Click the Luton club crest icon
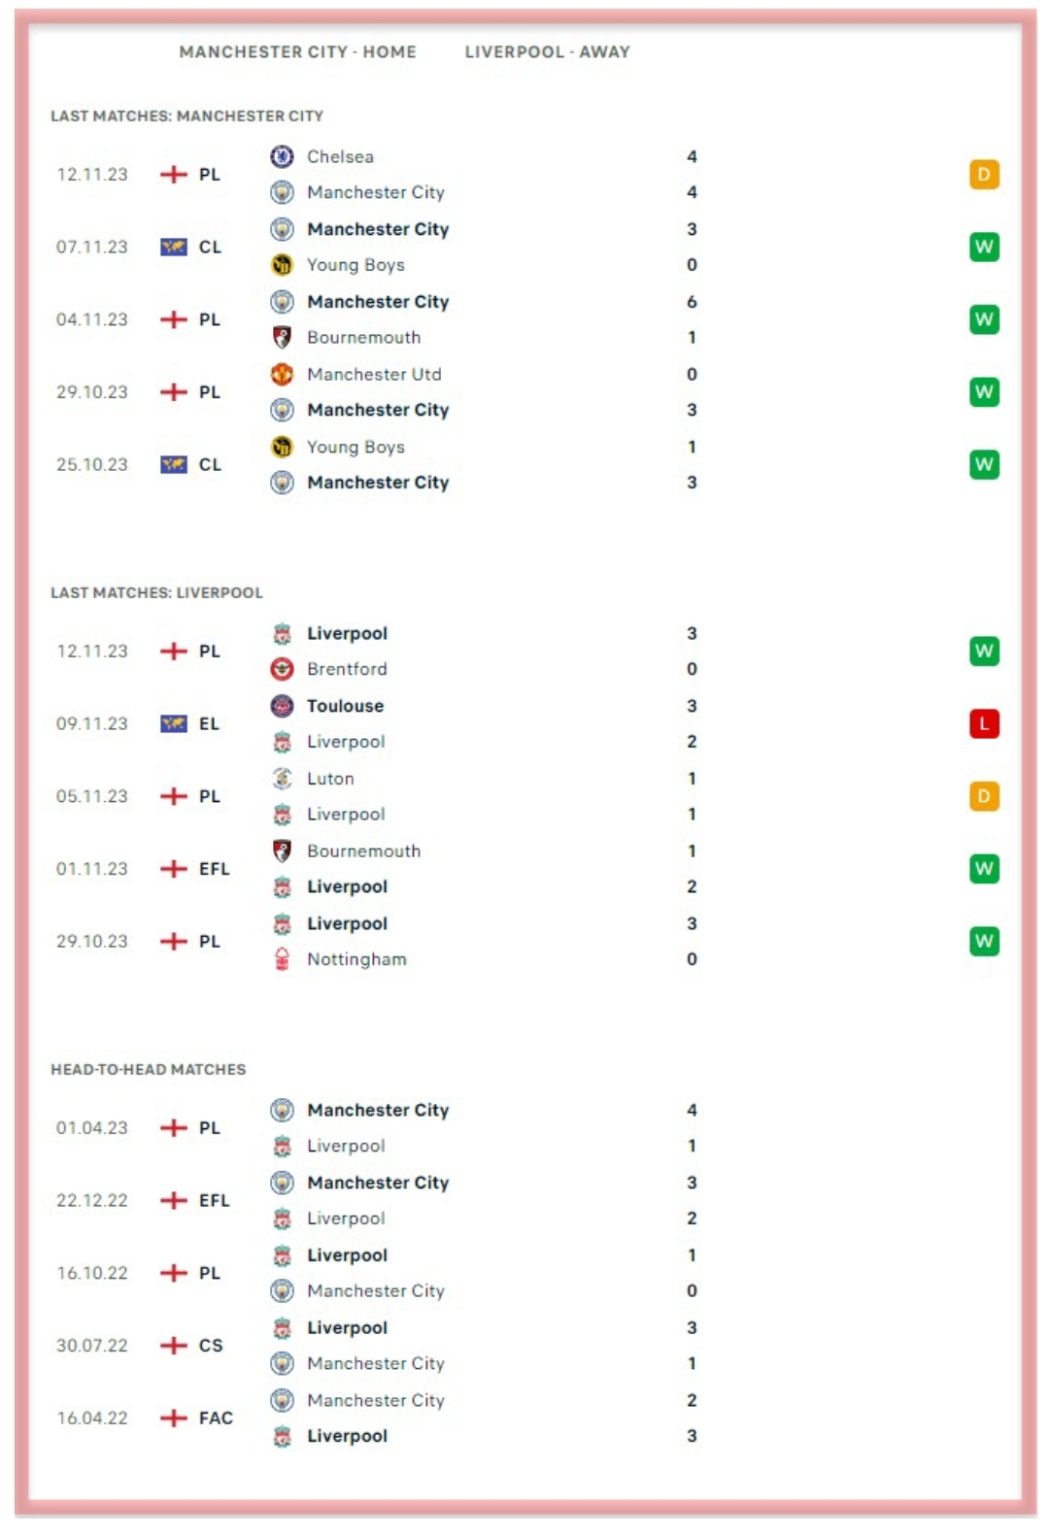Screen dimensions: 1049x1536 coord(282,778)
